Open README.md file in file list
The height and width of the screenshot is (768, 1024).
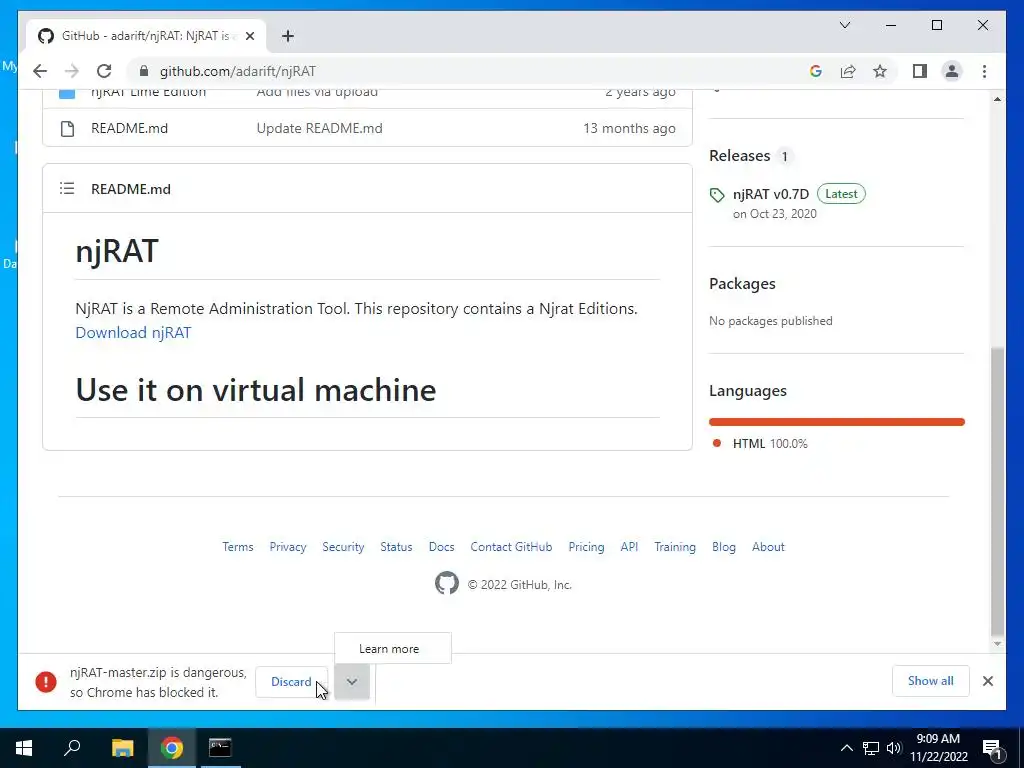[x=129, y=129]
